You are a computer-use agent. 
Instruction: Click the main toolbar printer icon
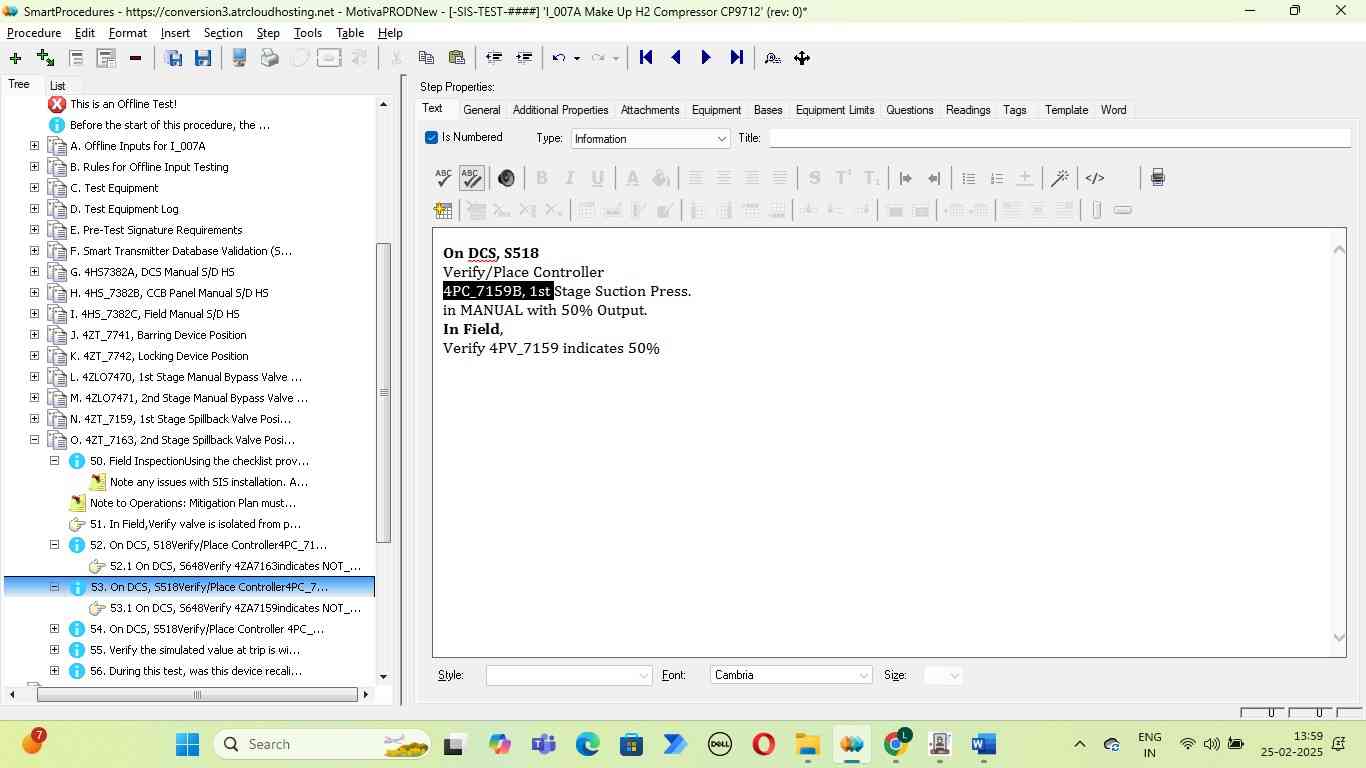tap(269, 58)
